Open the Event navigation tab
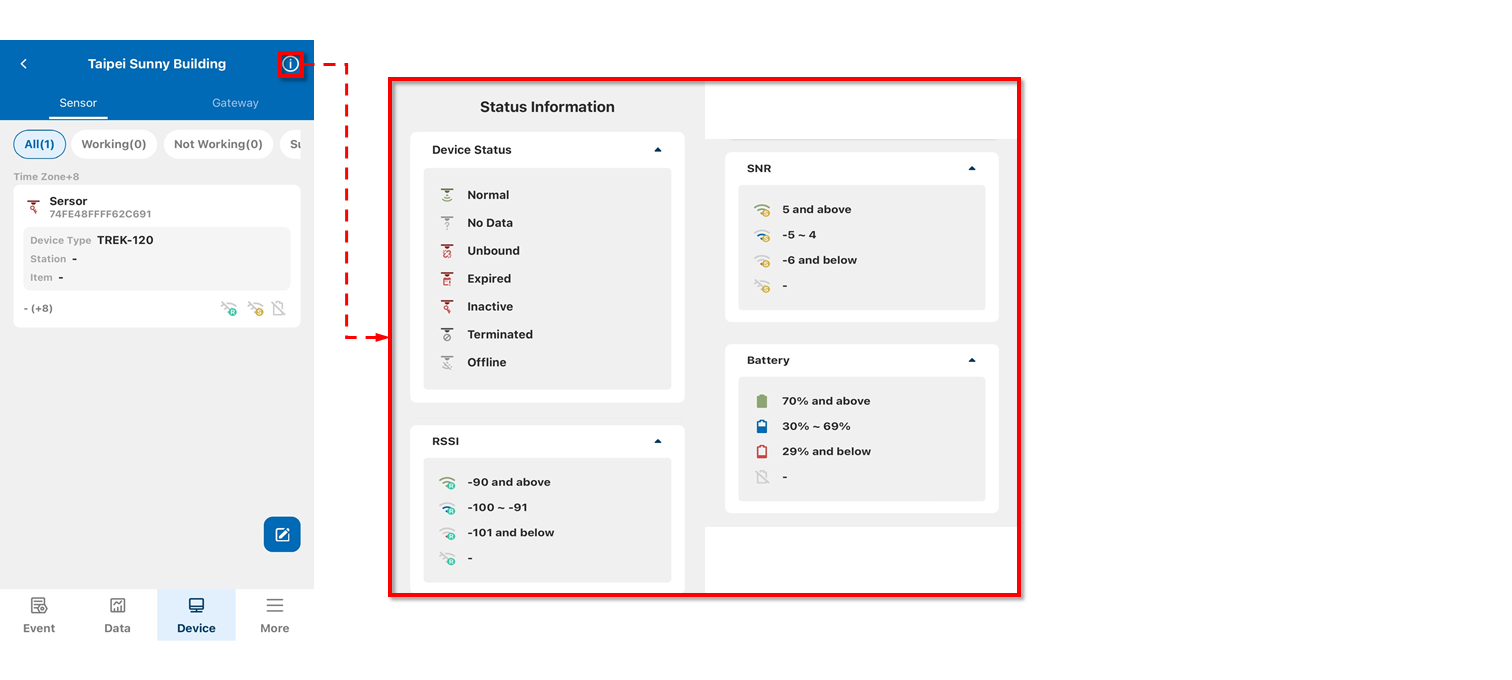1512x680 pixels. pos(39,615)
